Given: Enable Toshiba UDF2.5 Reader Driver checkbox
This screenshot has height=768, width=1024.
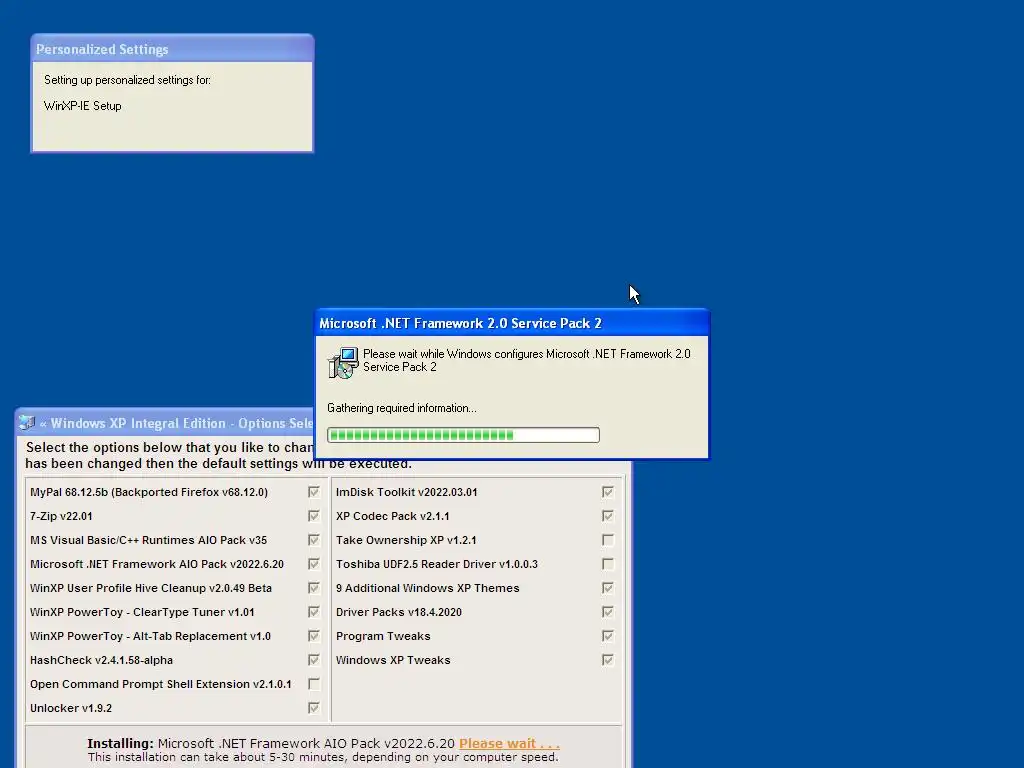Looking at the screenshot, I should pyautogui.click(x=608, y=564).
